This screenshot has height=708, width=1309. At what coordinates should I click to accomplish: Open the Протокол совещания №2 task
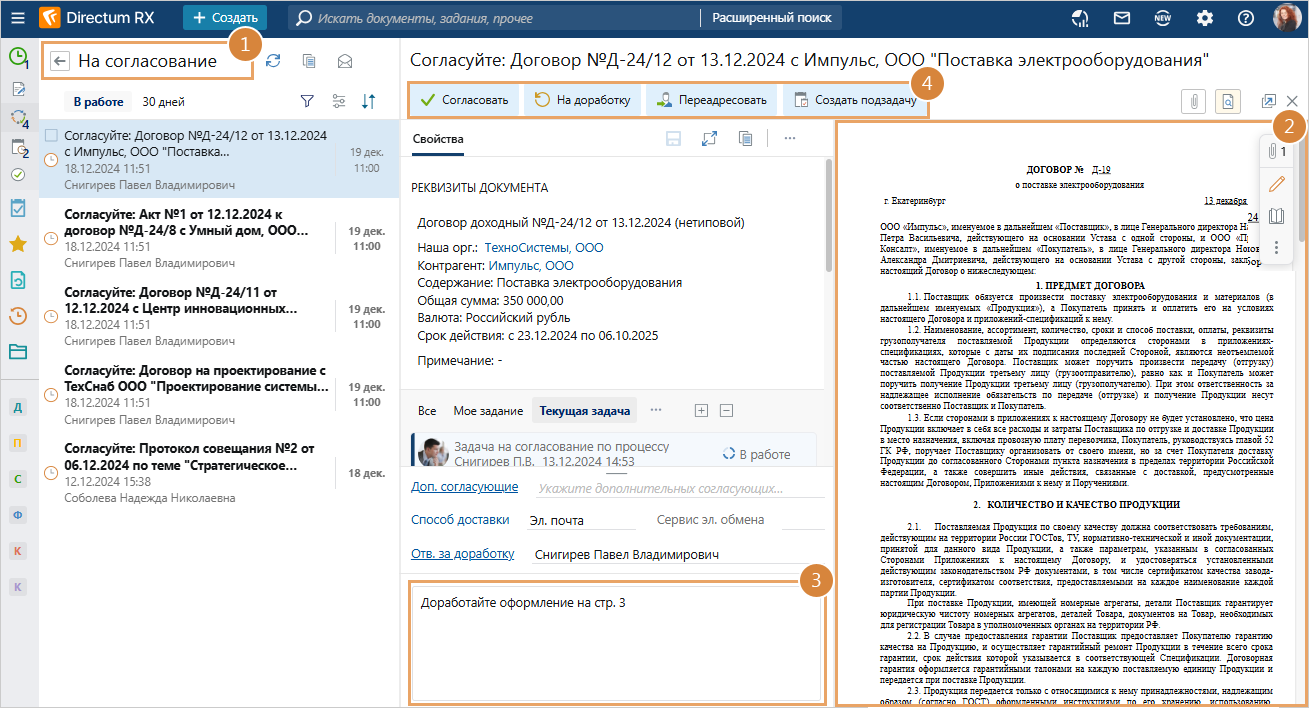point(218,473)
